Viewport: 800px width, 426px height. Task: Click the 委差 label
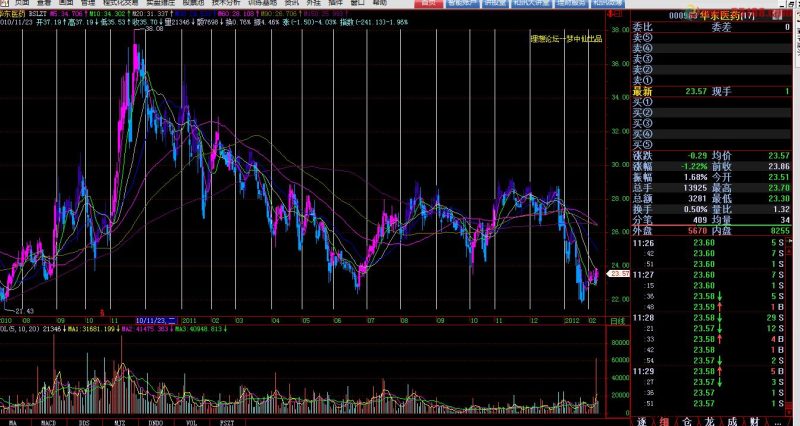tap(721, 27)
